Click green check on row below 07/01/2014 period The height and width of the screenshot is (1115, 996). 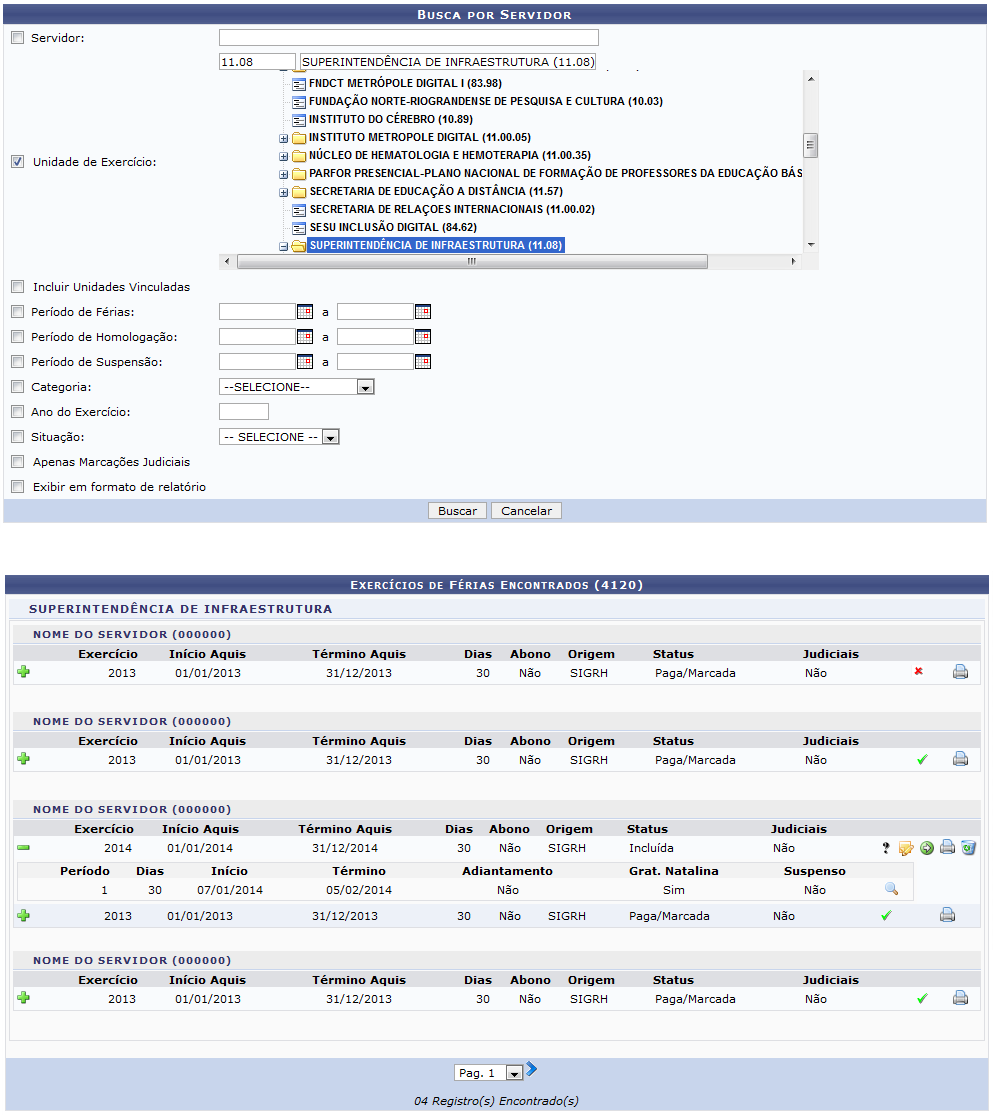(886, 916)
